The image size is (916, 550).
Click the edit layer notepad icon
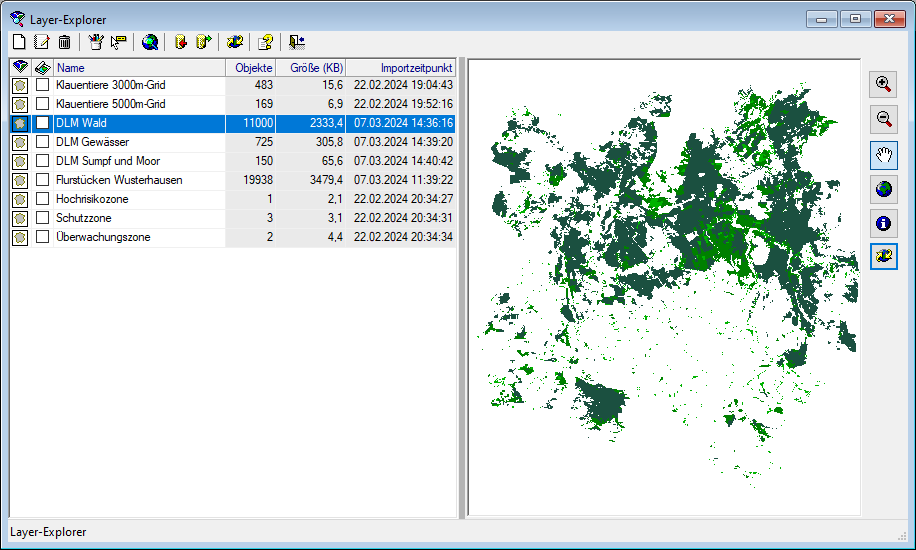[41, 42]
